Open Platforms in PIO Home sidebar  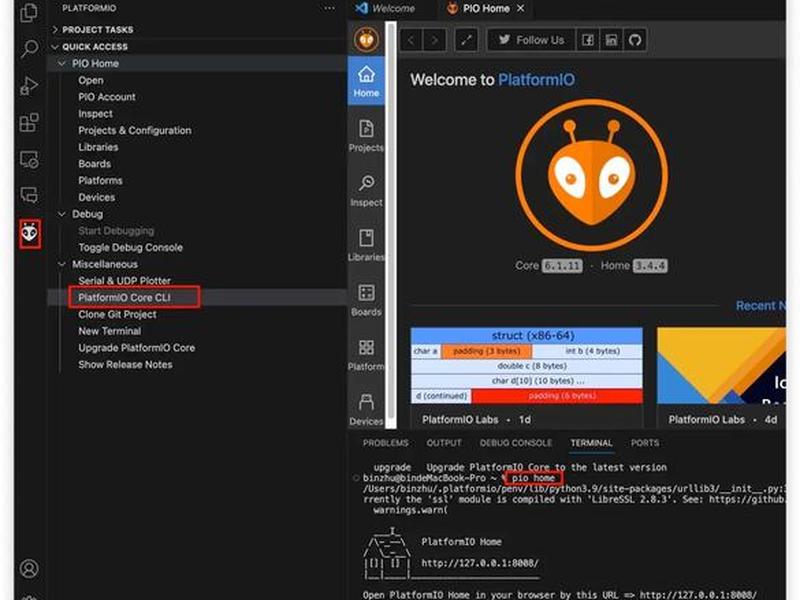[366, 355]
